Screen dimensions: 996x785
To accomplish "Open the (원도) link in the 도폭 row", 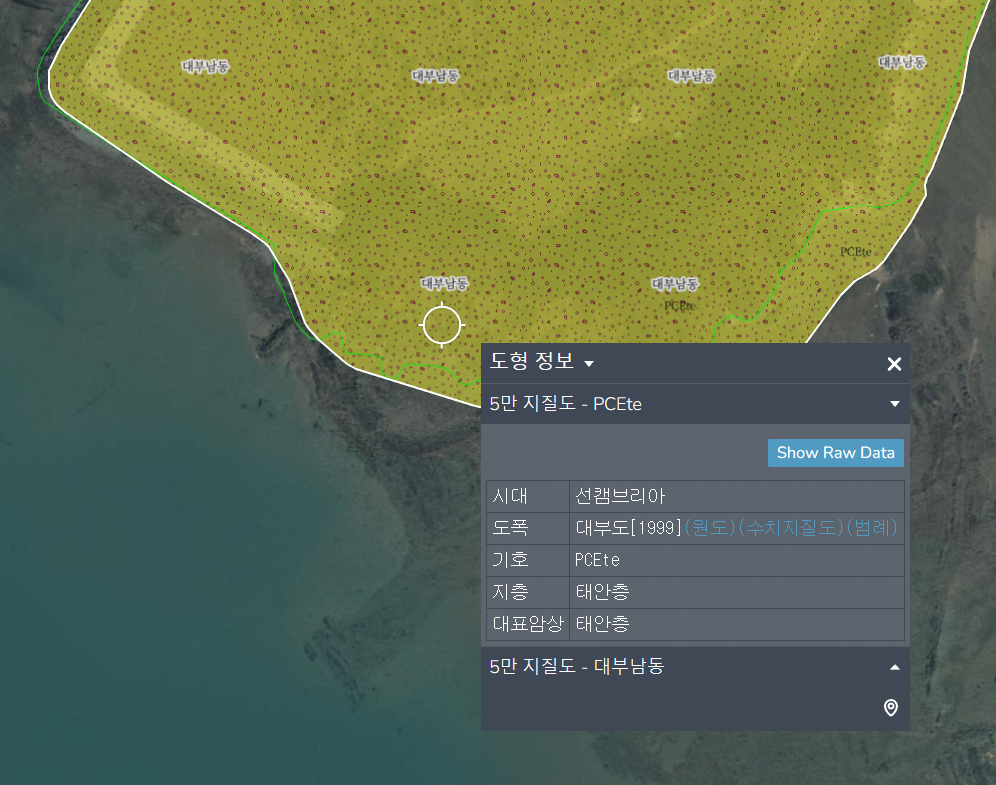I will click(x=710, y=528).
